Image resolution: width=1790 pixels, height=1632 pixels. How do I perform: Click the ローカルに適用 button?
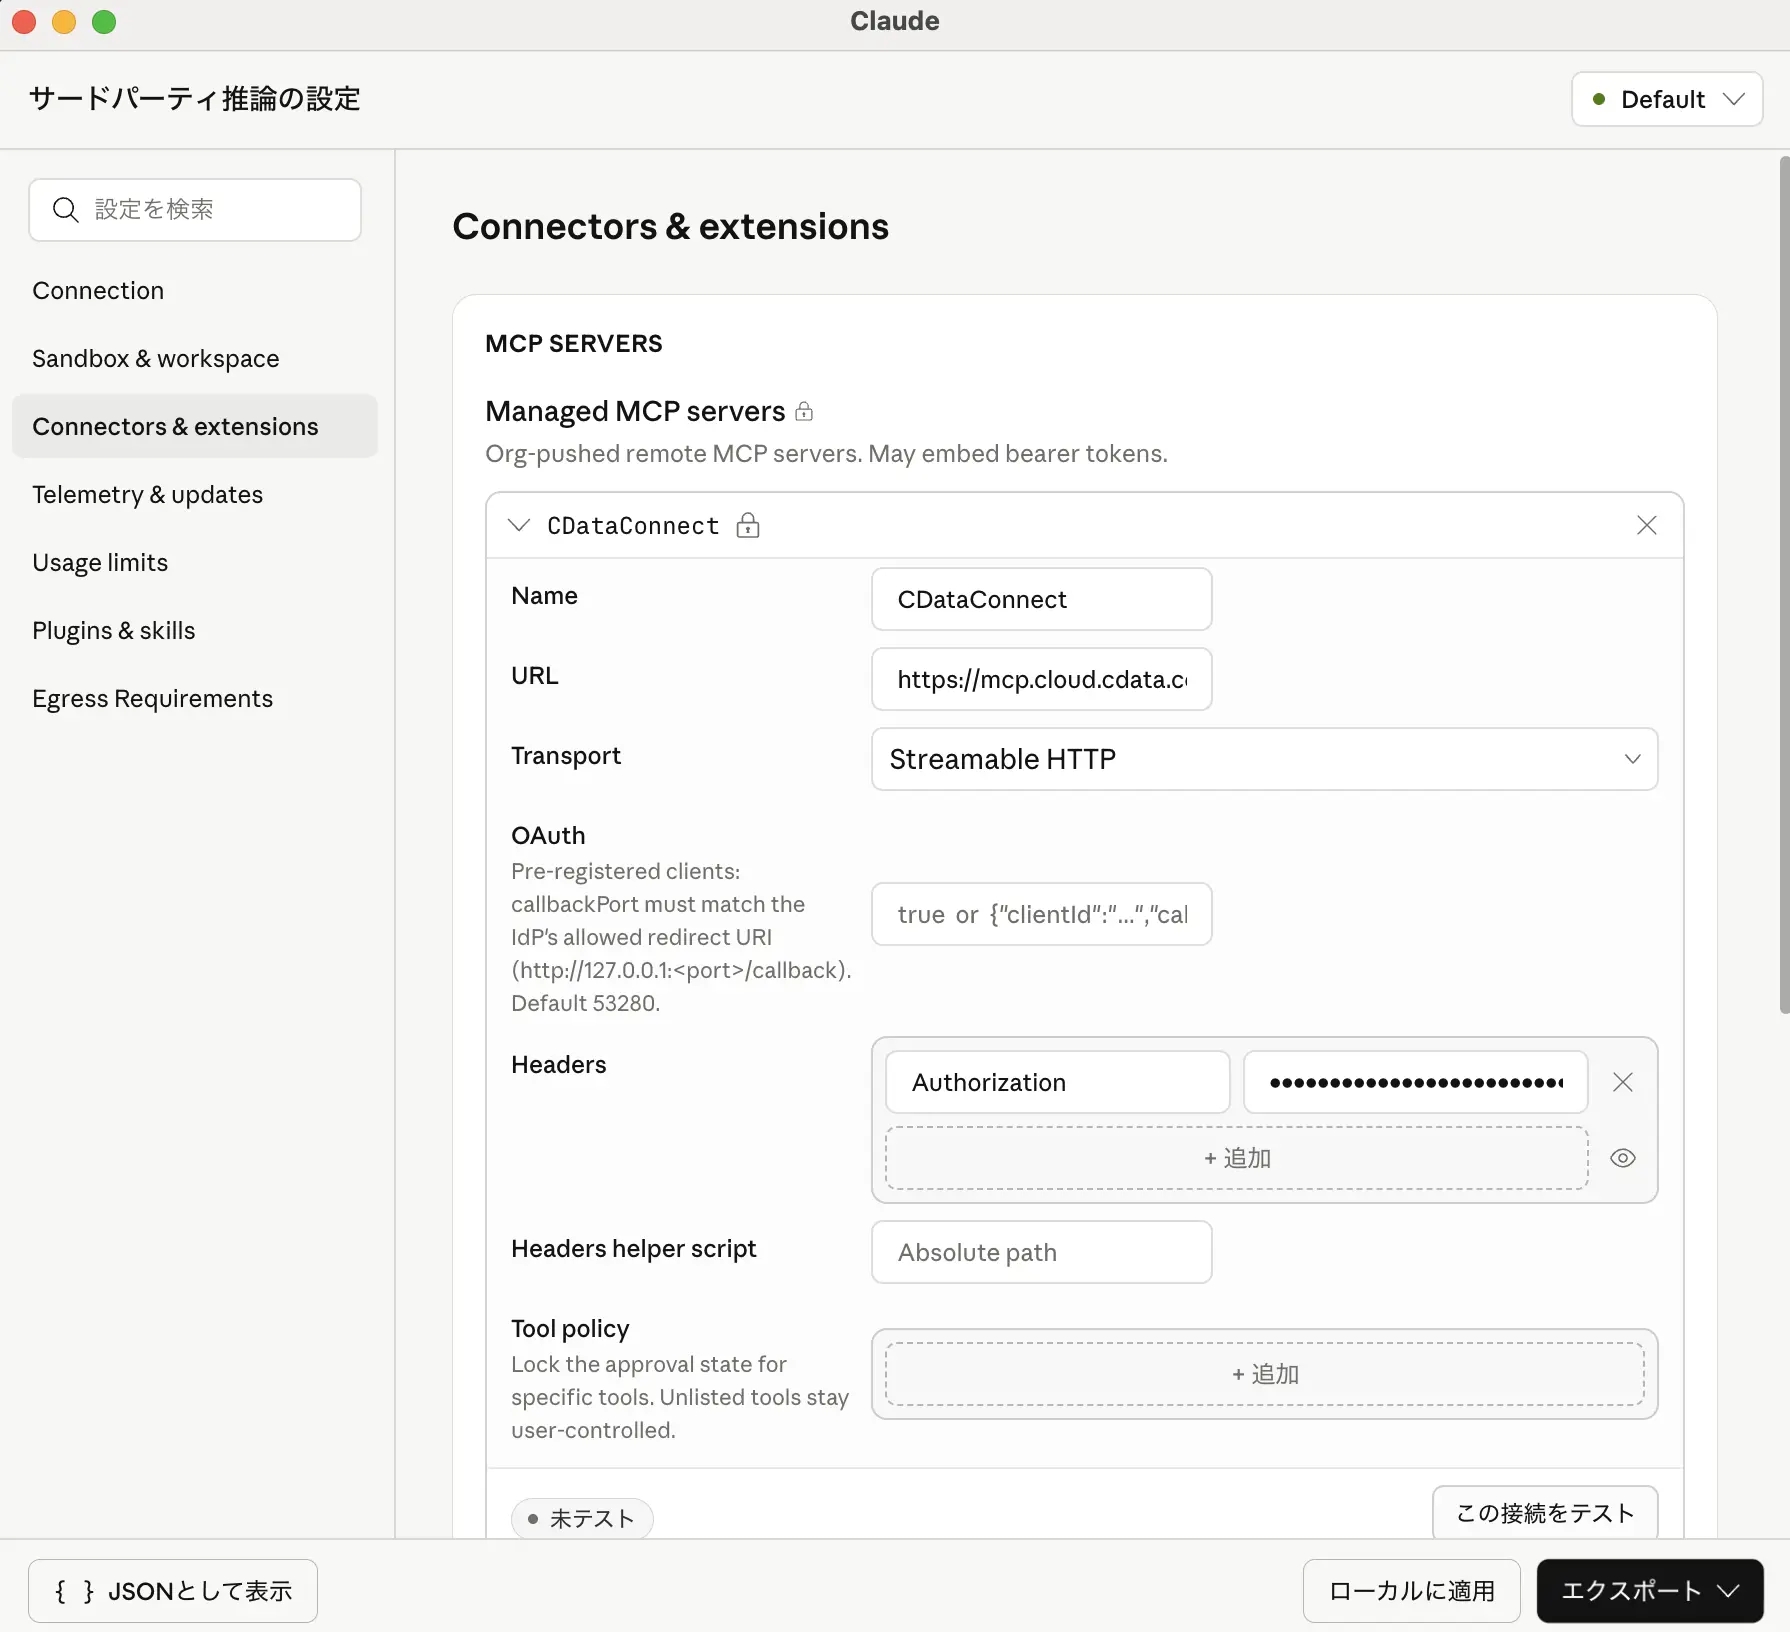pyautogui.click(x=1411, y=1591)
